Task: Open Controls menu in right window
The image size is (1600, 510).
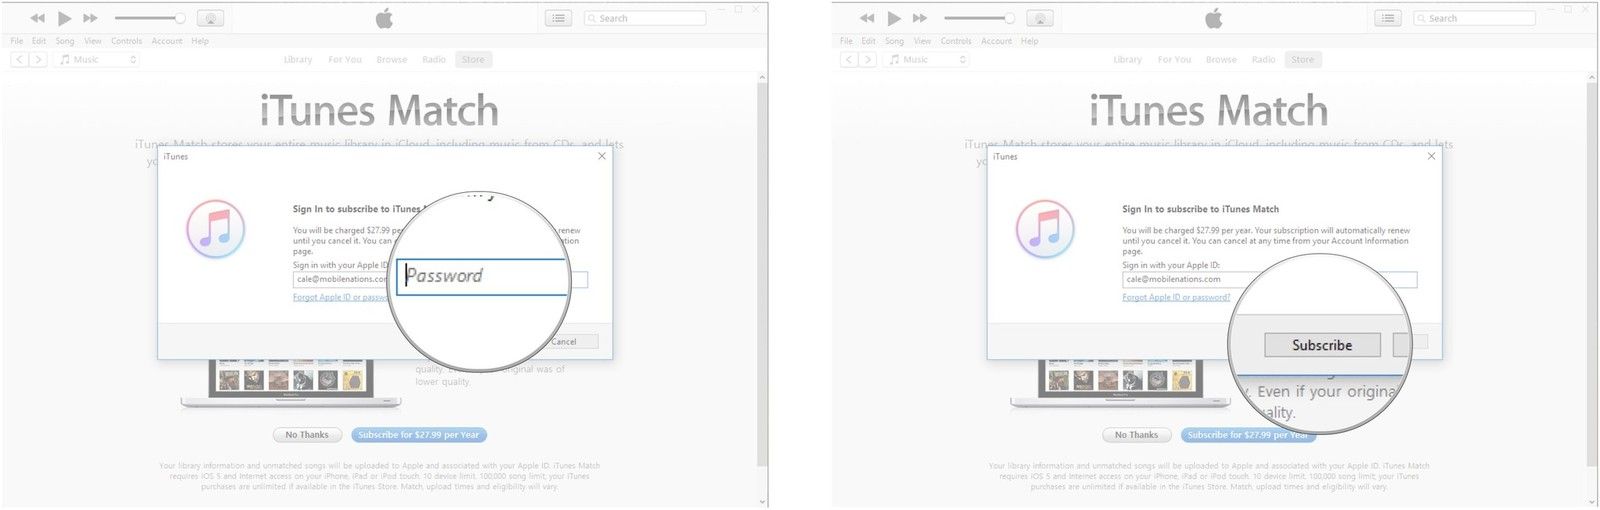Action: [x=956, y=41]
